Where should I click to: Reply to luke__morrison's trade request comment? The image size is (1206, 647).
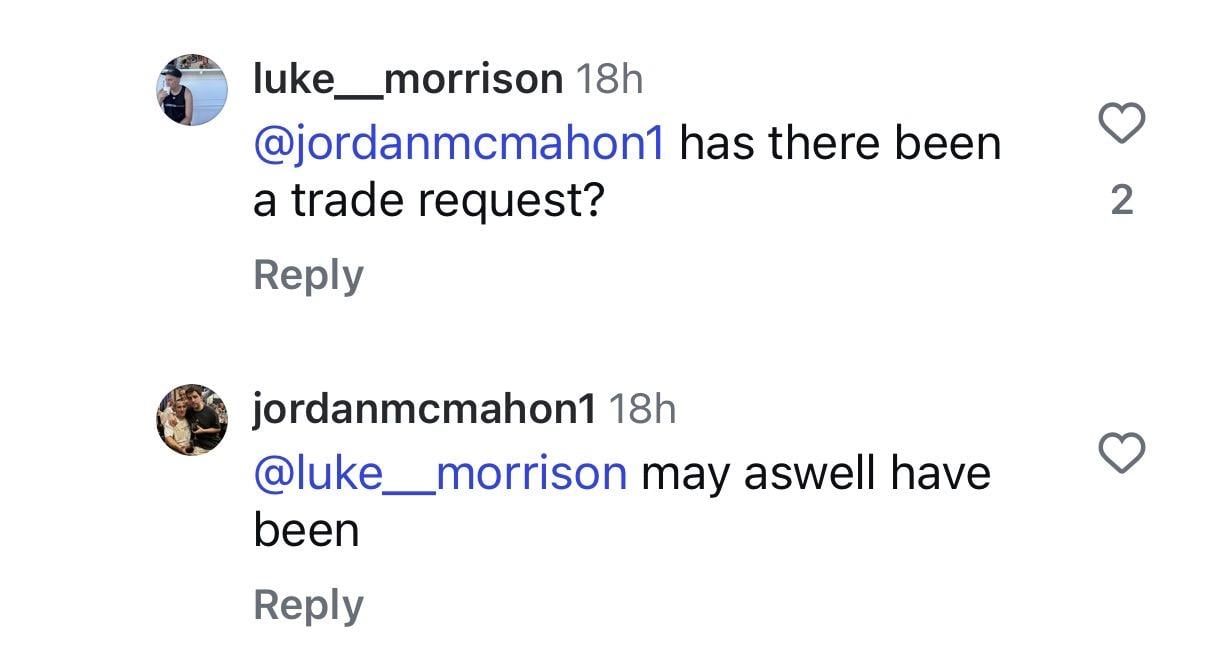[308, 275]
